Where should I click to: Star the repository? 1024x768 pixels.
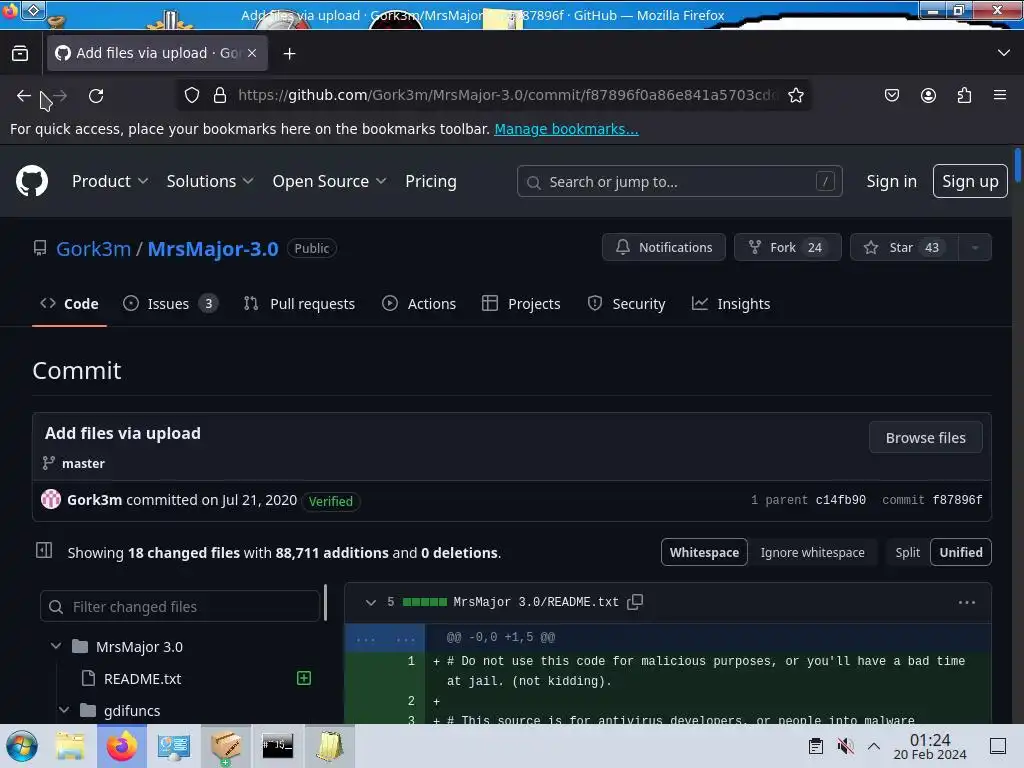pos(904,248)
